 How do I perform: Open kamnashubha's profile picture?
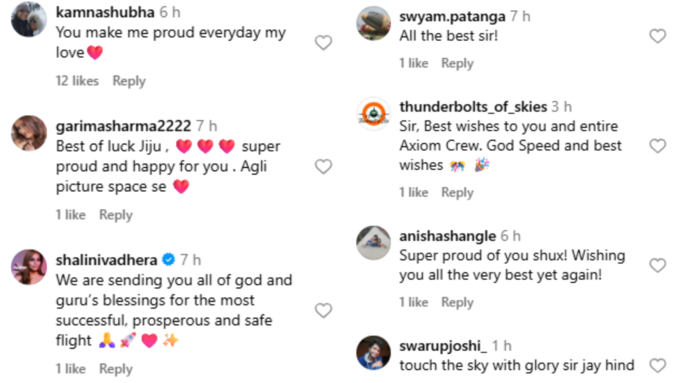coord(29,20)
